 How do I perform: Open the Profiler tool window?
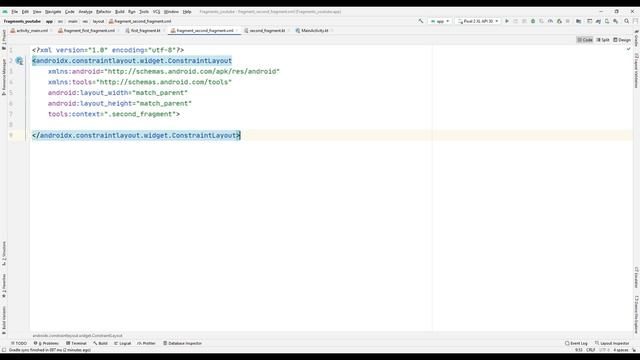pyautogui.click(x=147, y=343)
